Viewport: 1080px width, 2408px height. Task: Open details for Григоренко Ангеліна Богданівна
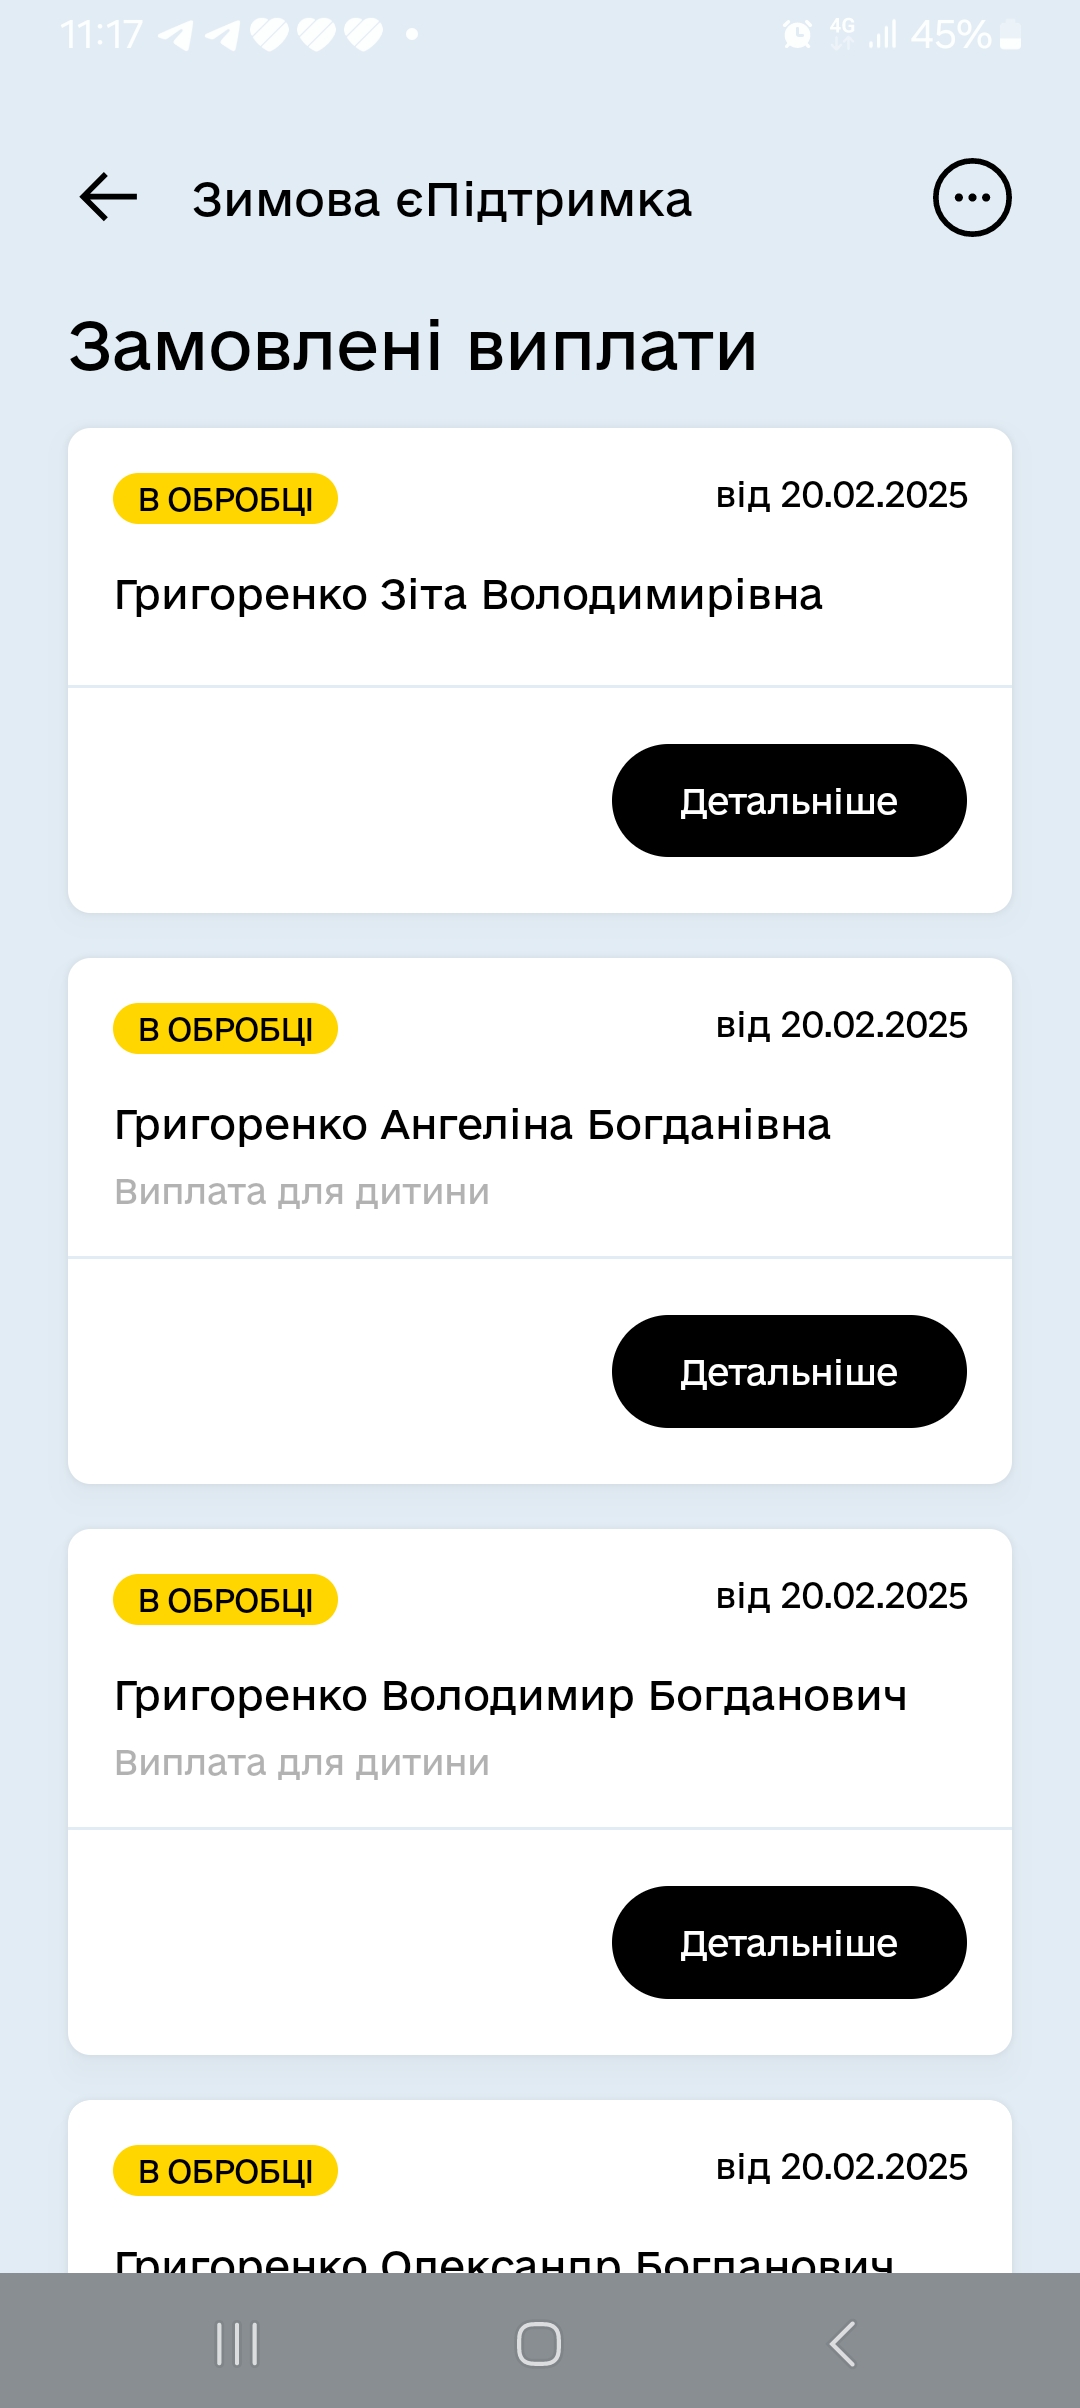788,1371
